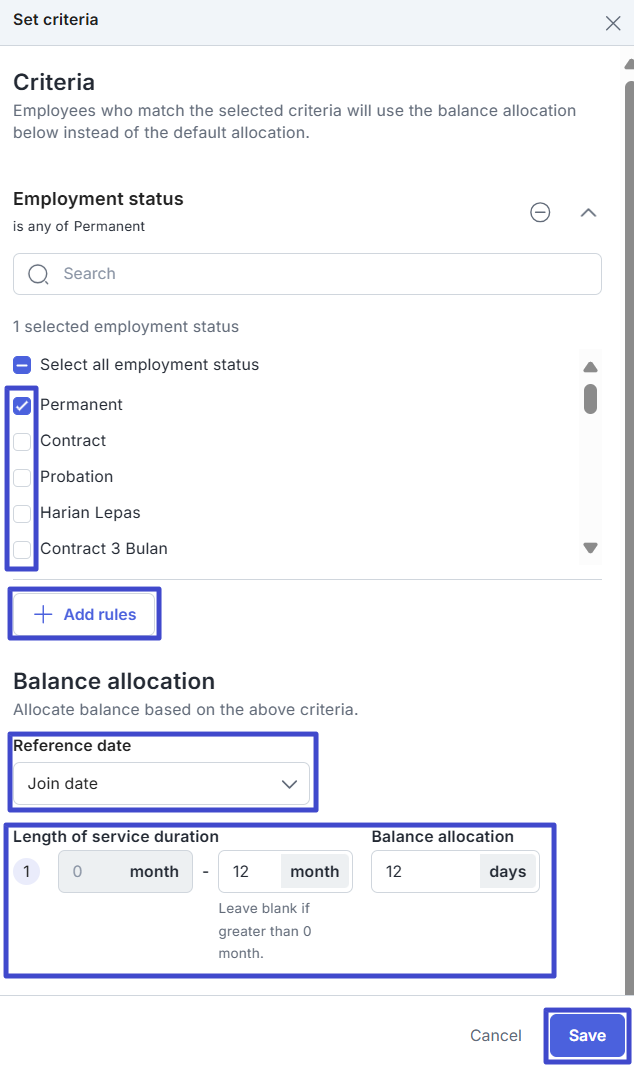The height and width of the screenshot is (1066, 634).
Task: Select the Contract 3 Bulan checkbox
Action: click(22, 549)
